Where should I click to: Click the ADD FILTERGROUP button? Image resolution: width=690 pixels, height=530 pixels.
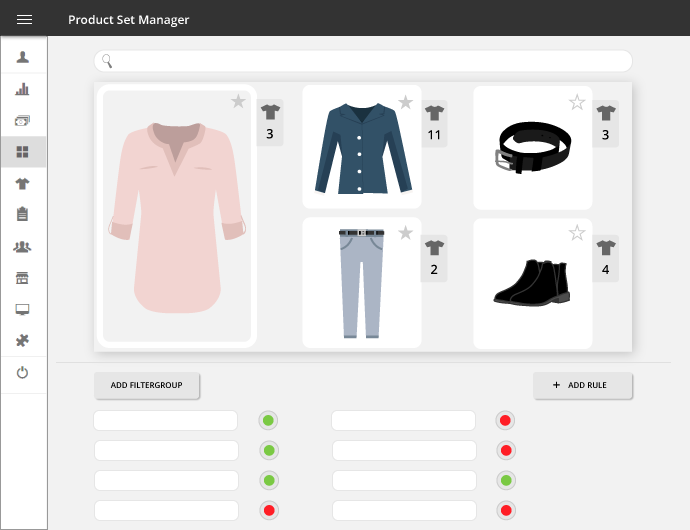coord(147,385)
